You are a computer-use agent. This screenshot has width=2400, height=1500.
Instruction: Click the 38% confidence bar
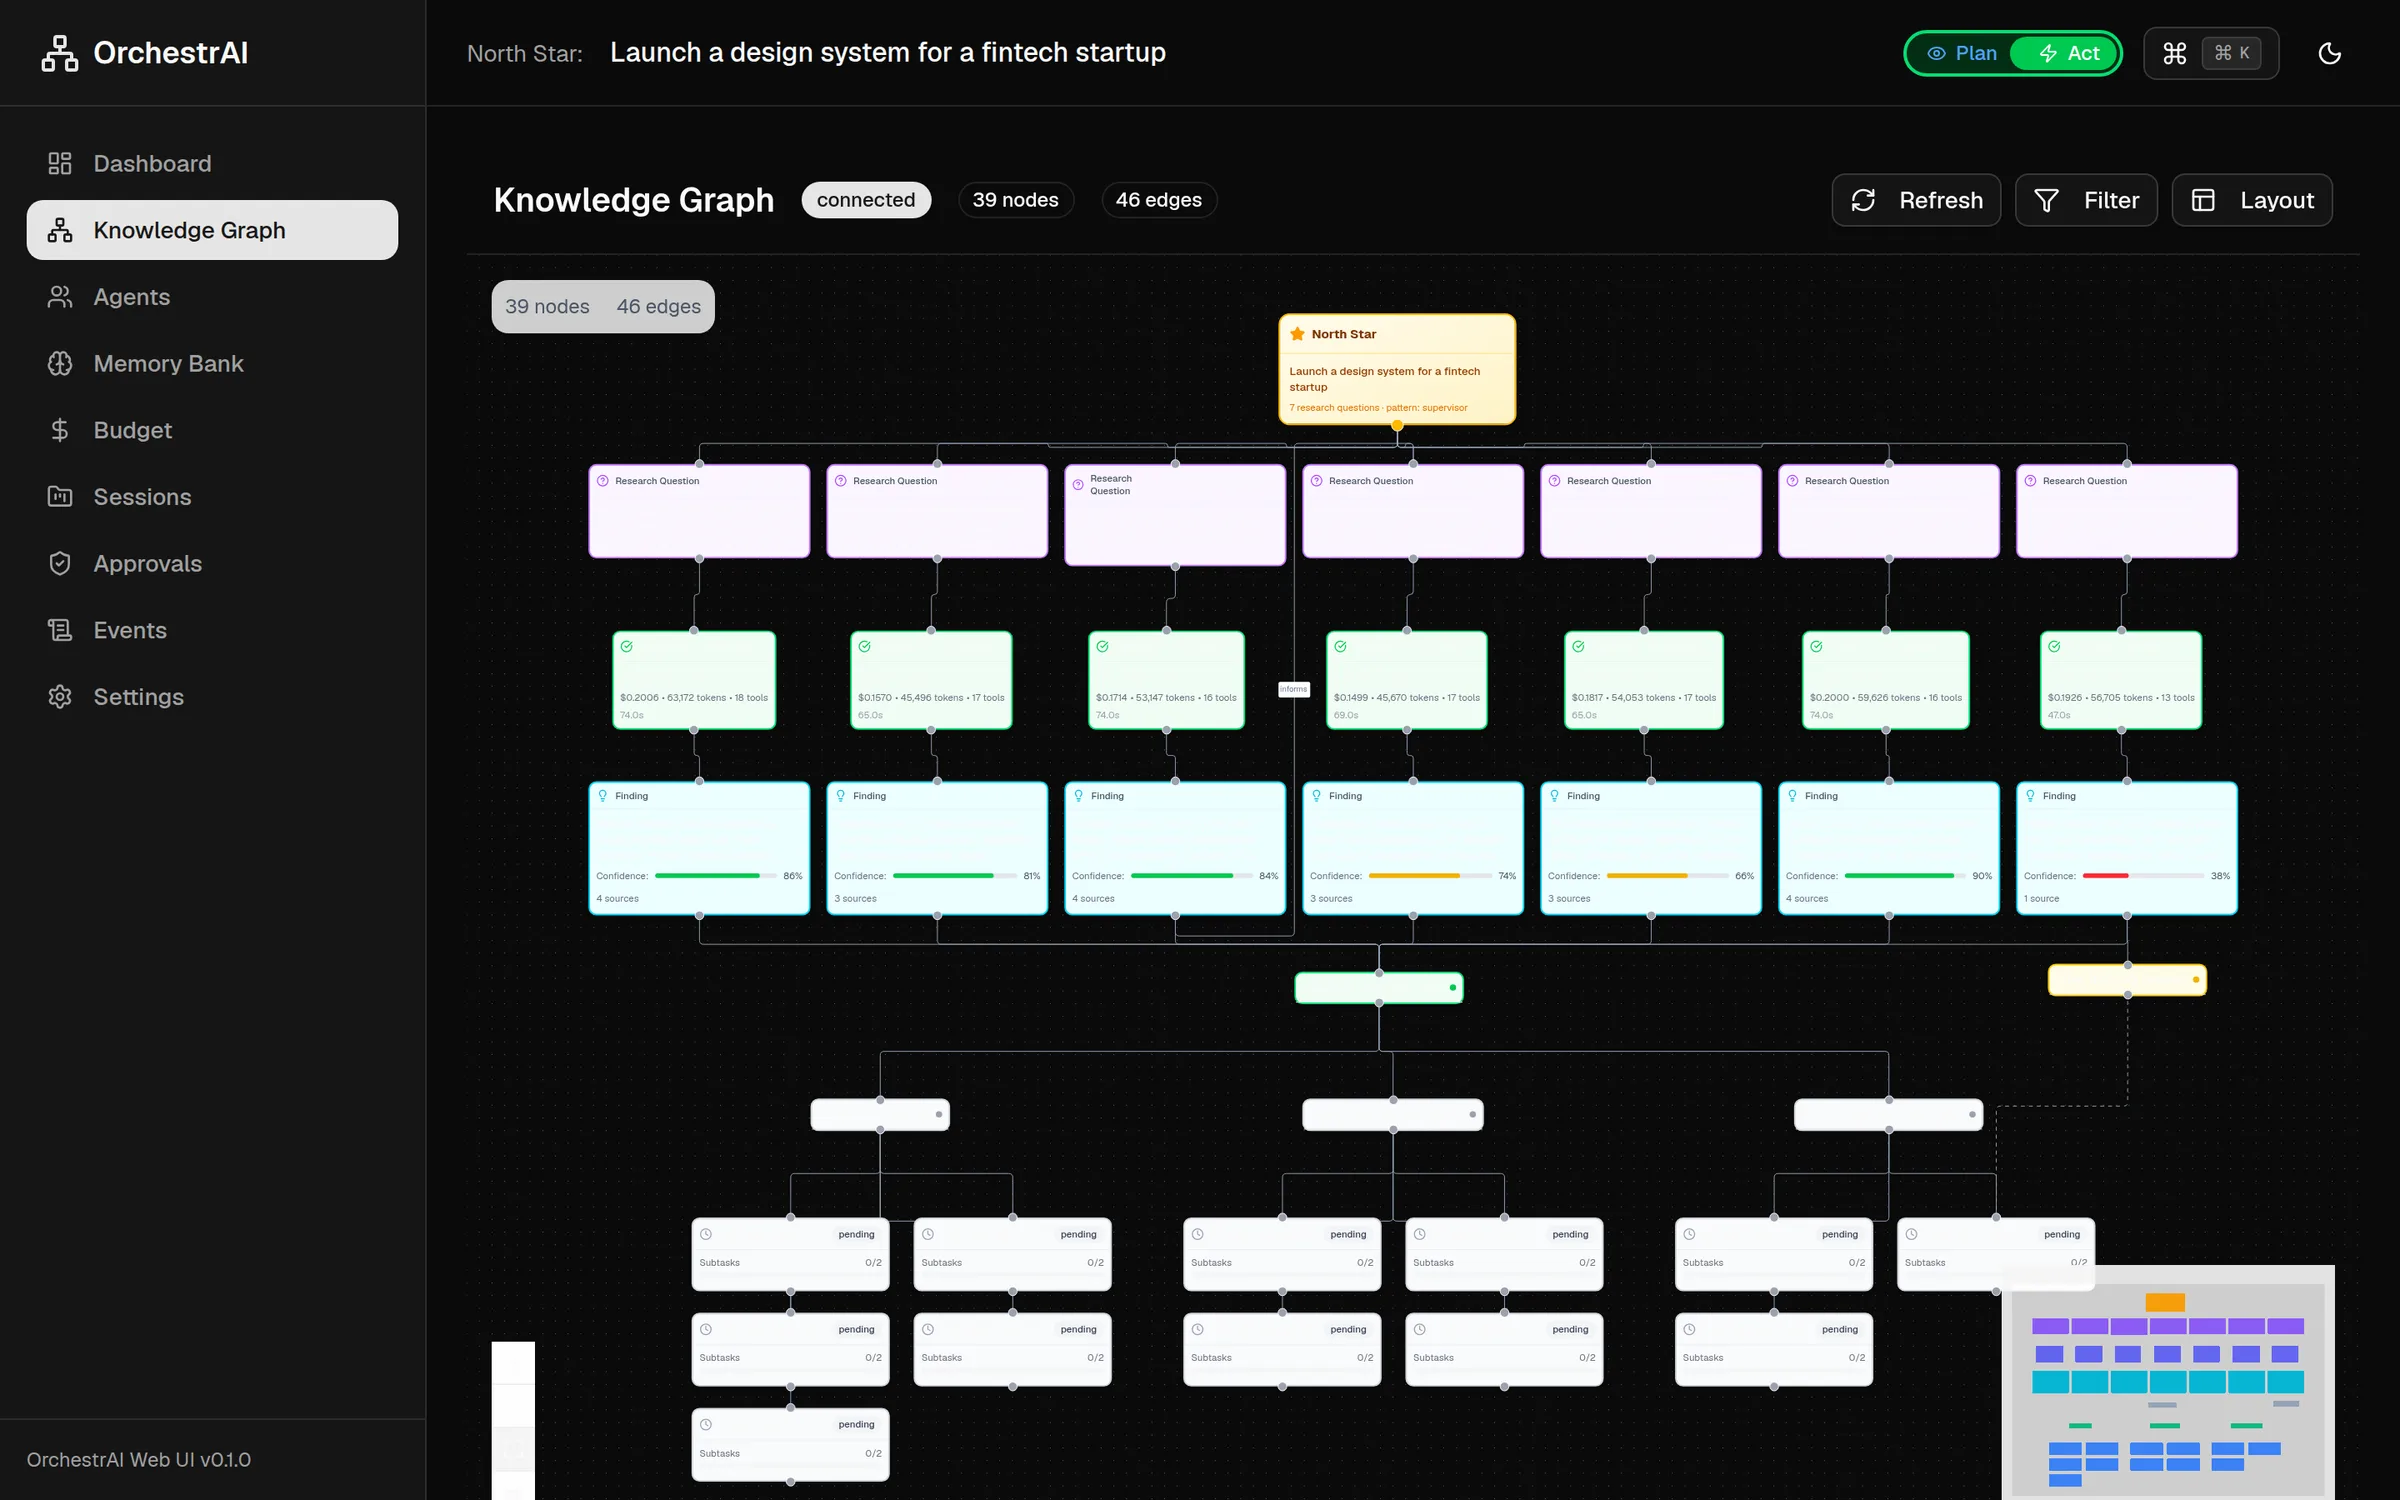pos(2143,876)
